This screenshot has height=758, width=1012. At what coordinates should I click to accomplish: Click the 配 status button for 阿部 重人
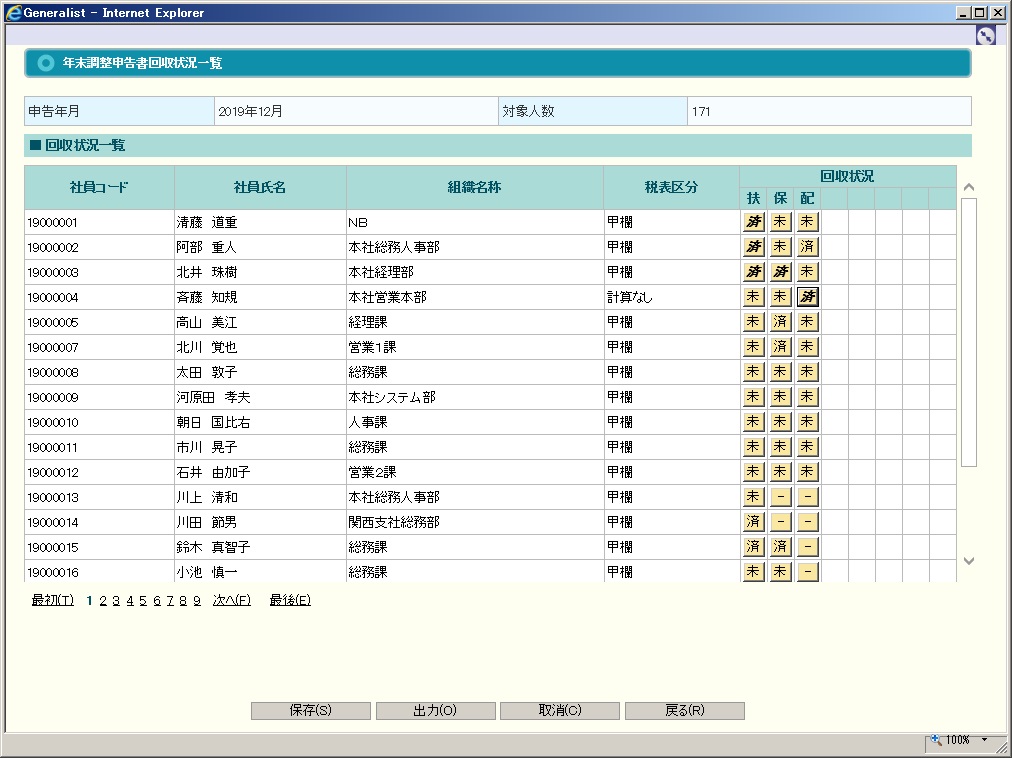coord(808,247)
